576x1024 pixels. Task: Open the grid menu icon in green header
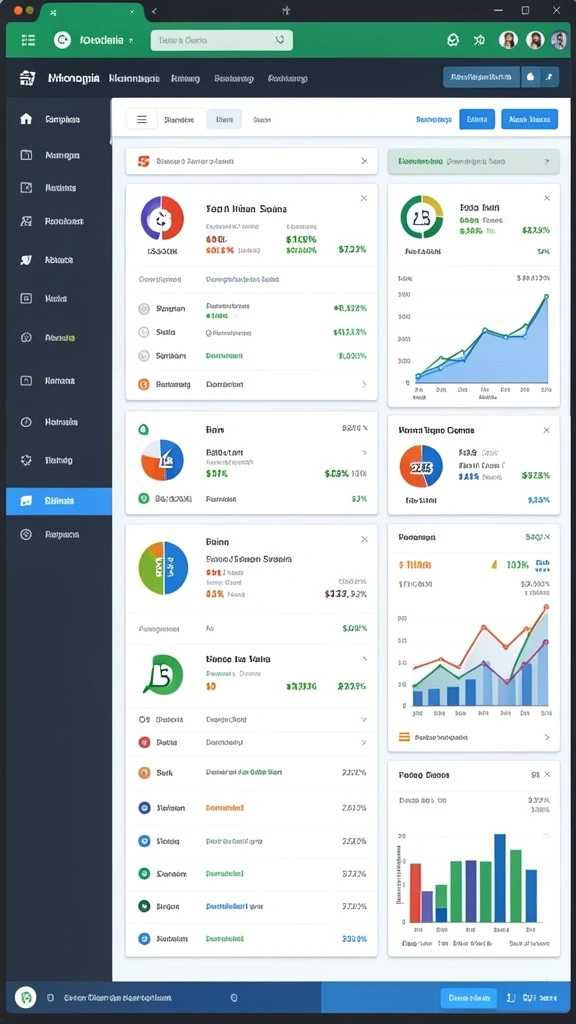click(29, 40)
